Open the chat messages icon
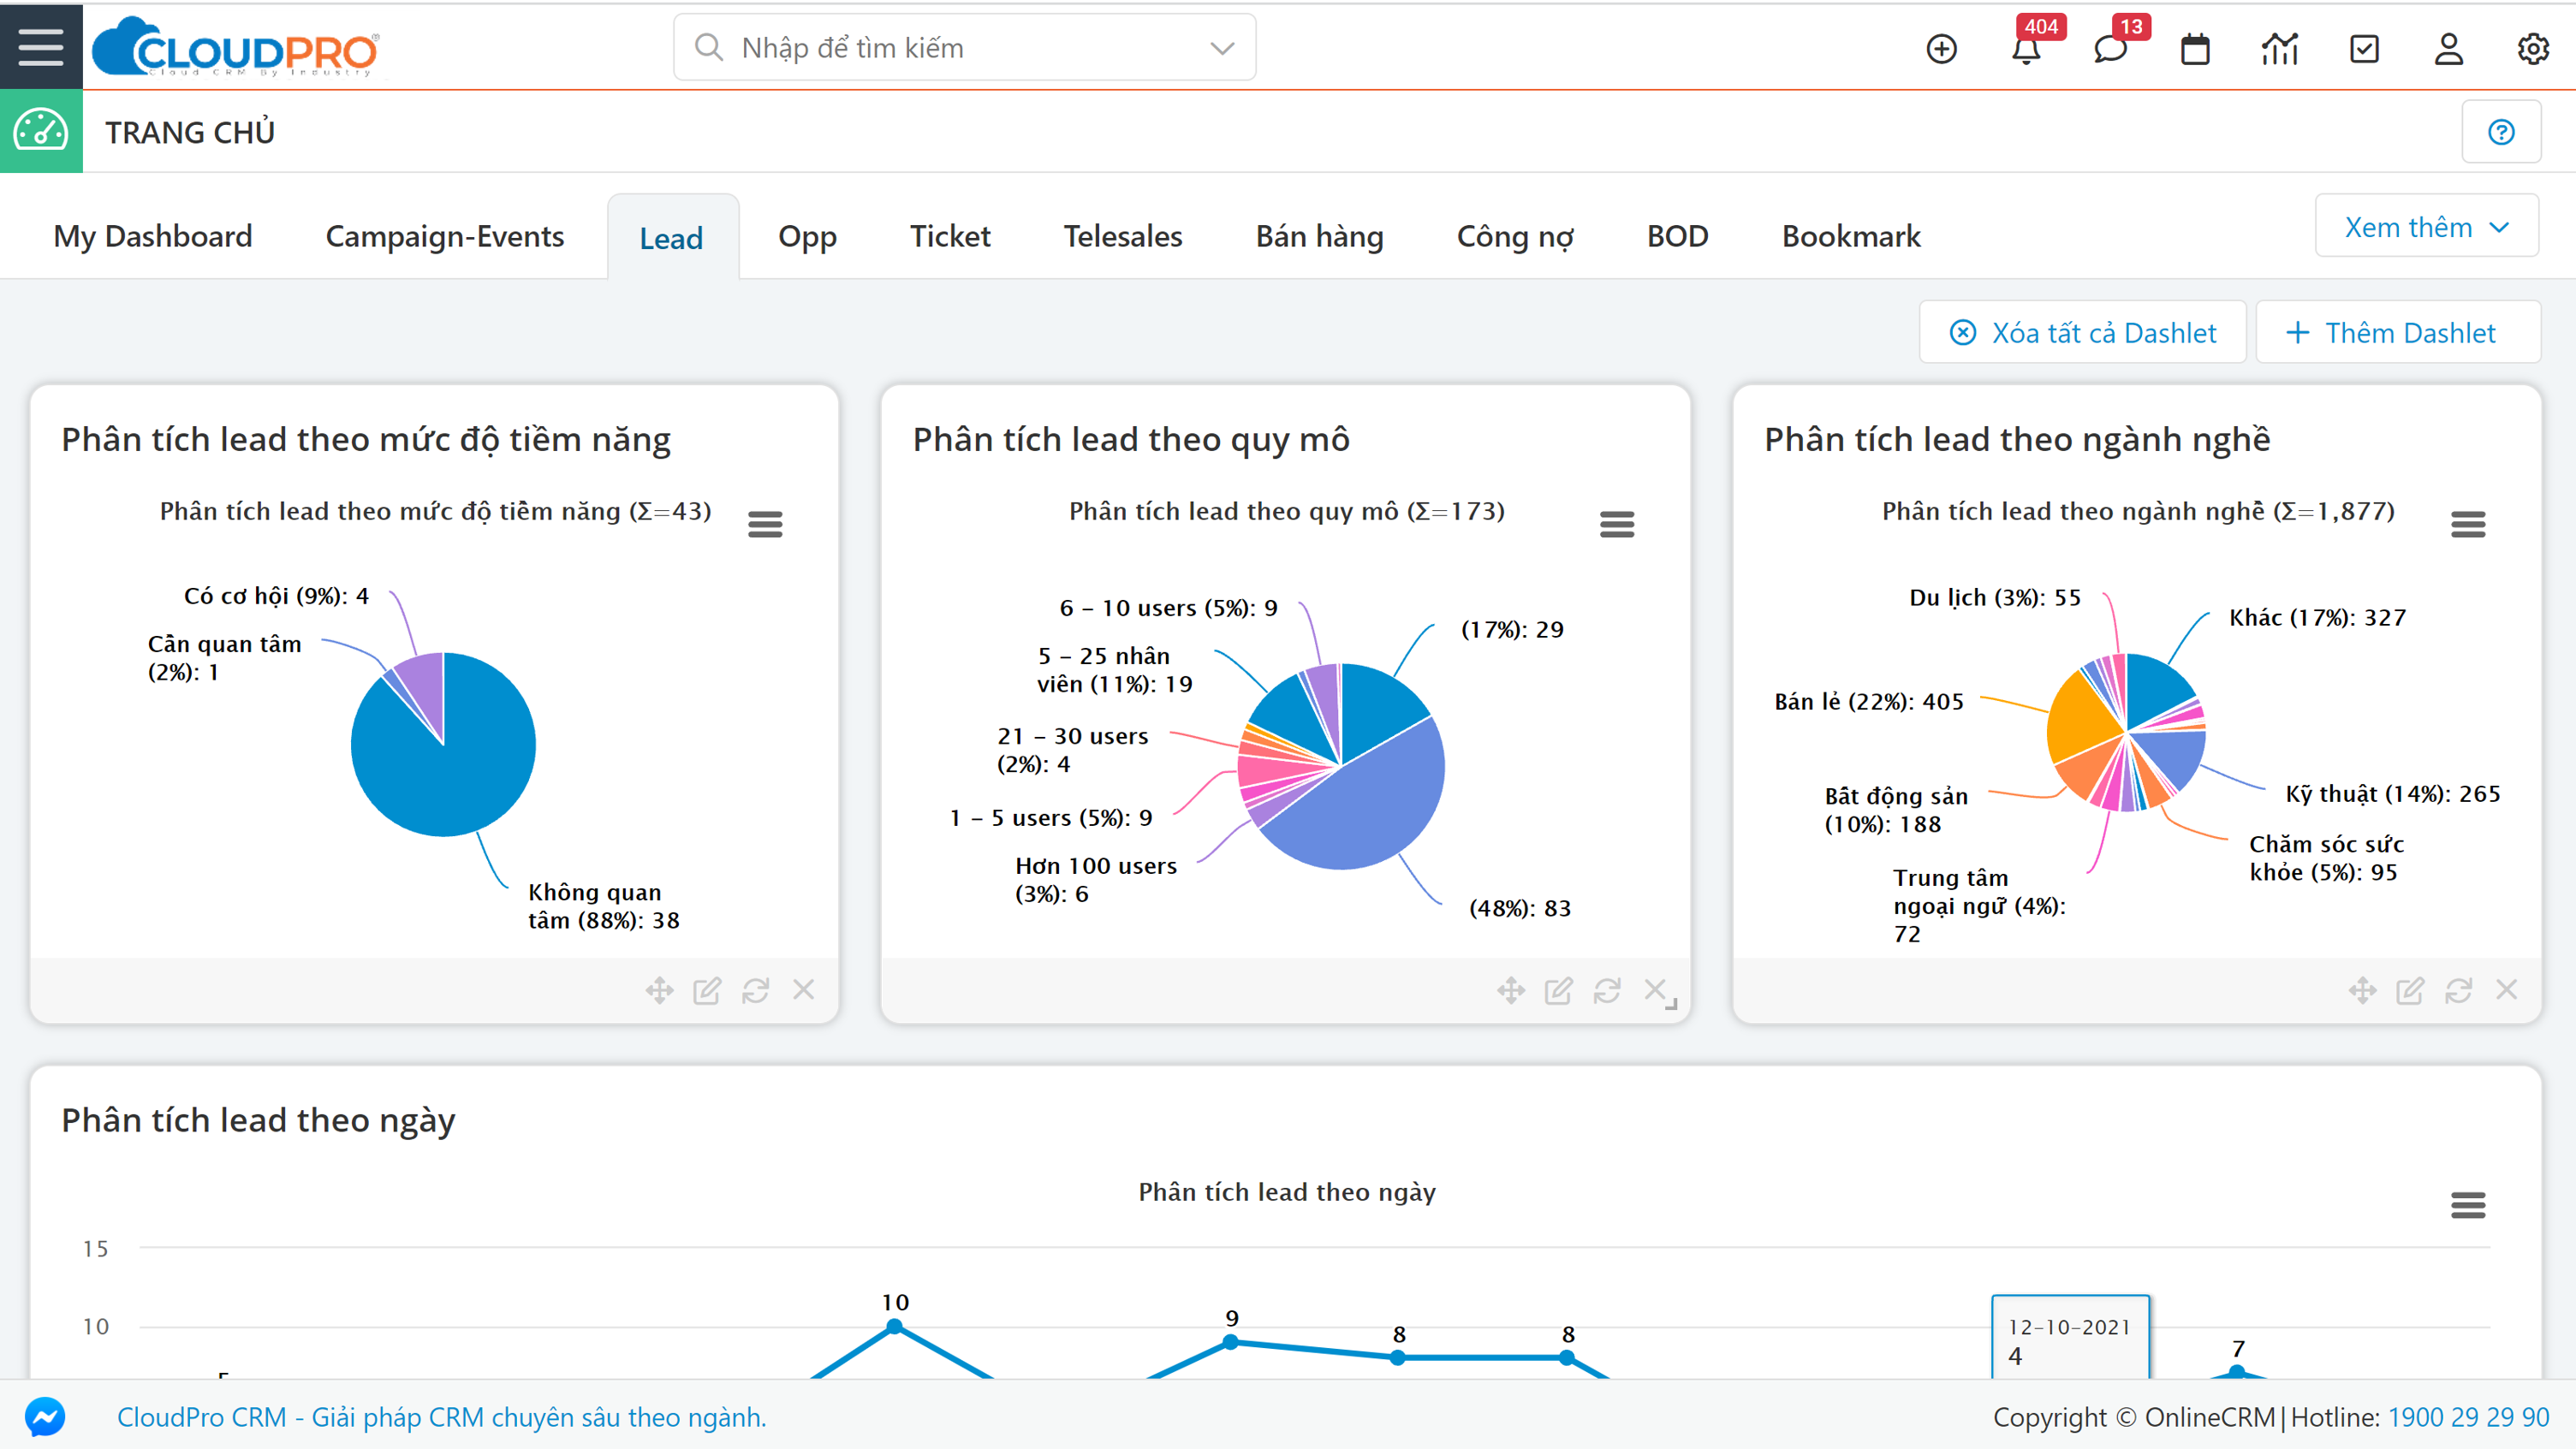 pyautogui.click(x=2111, y=47)
